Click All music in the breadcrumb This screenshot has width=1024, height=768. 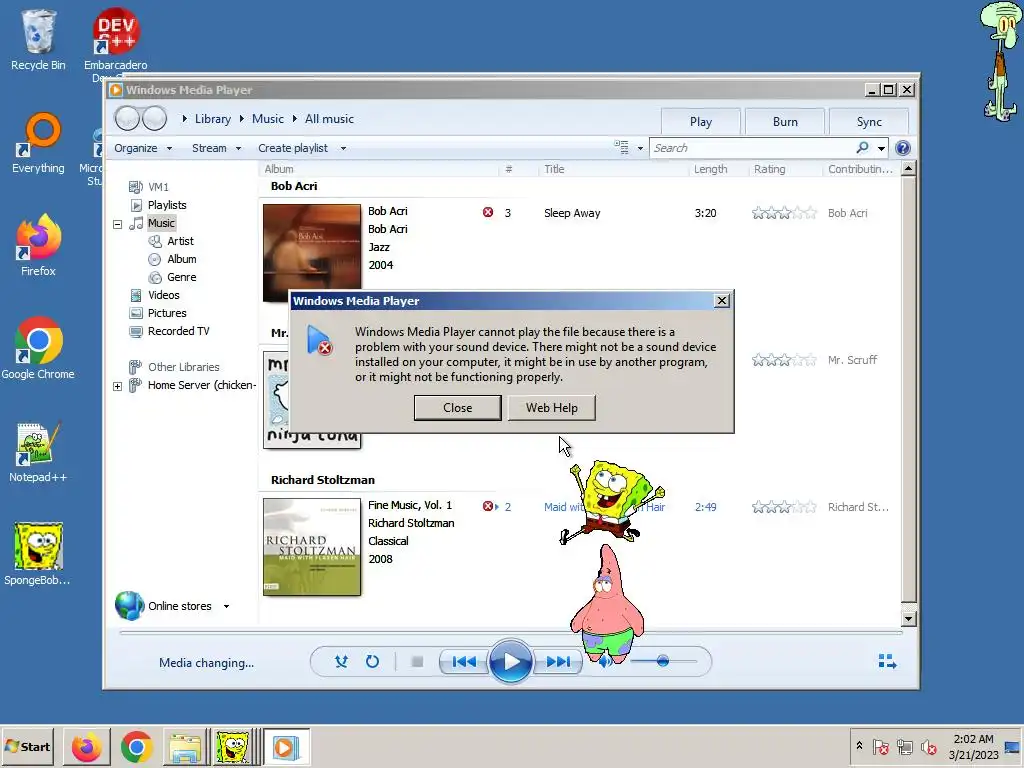pyautogui.click(x=329, y=119)
